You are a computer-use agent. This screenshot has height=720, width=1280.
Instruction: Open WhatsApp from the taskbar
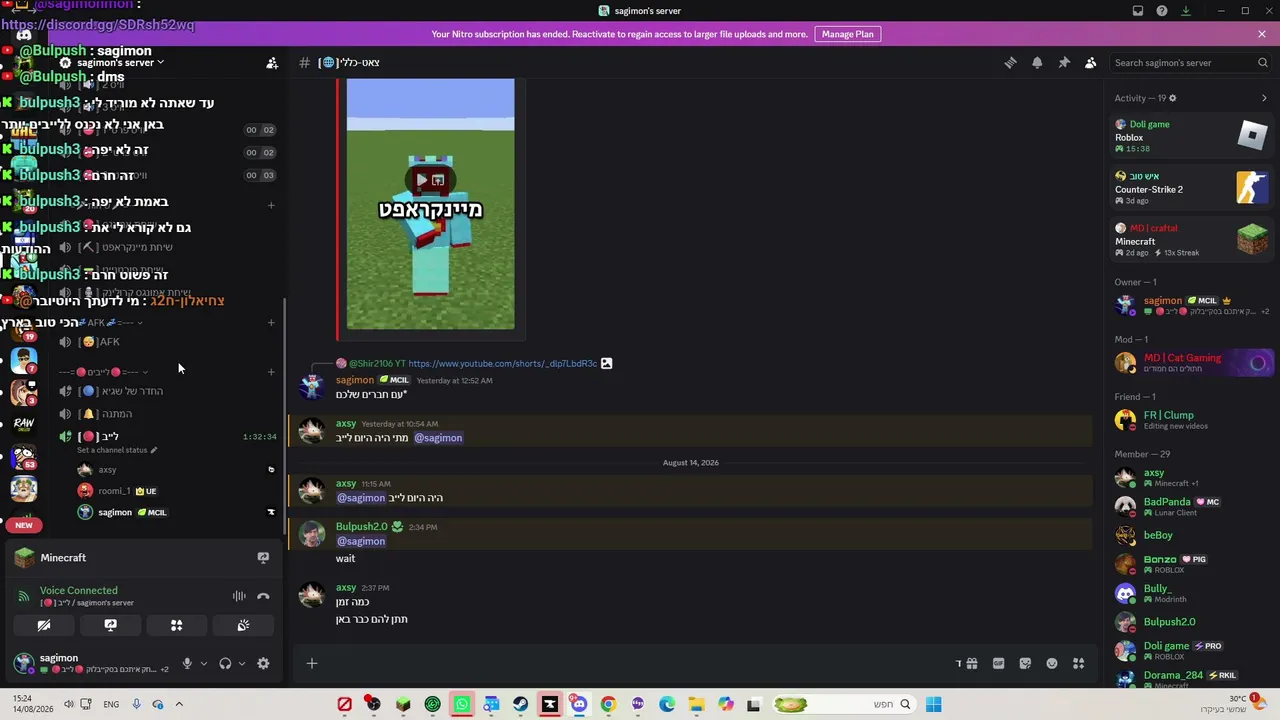tap(461, 704)
